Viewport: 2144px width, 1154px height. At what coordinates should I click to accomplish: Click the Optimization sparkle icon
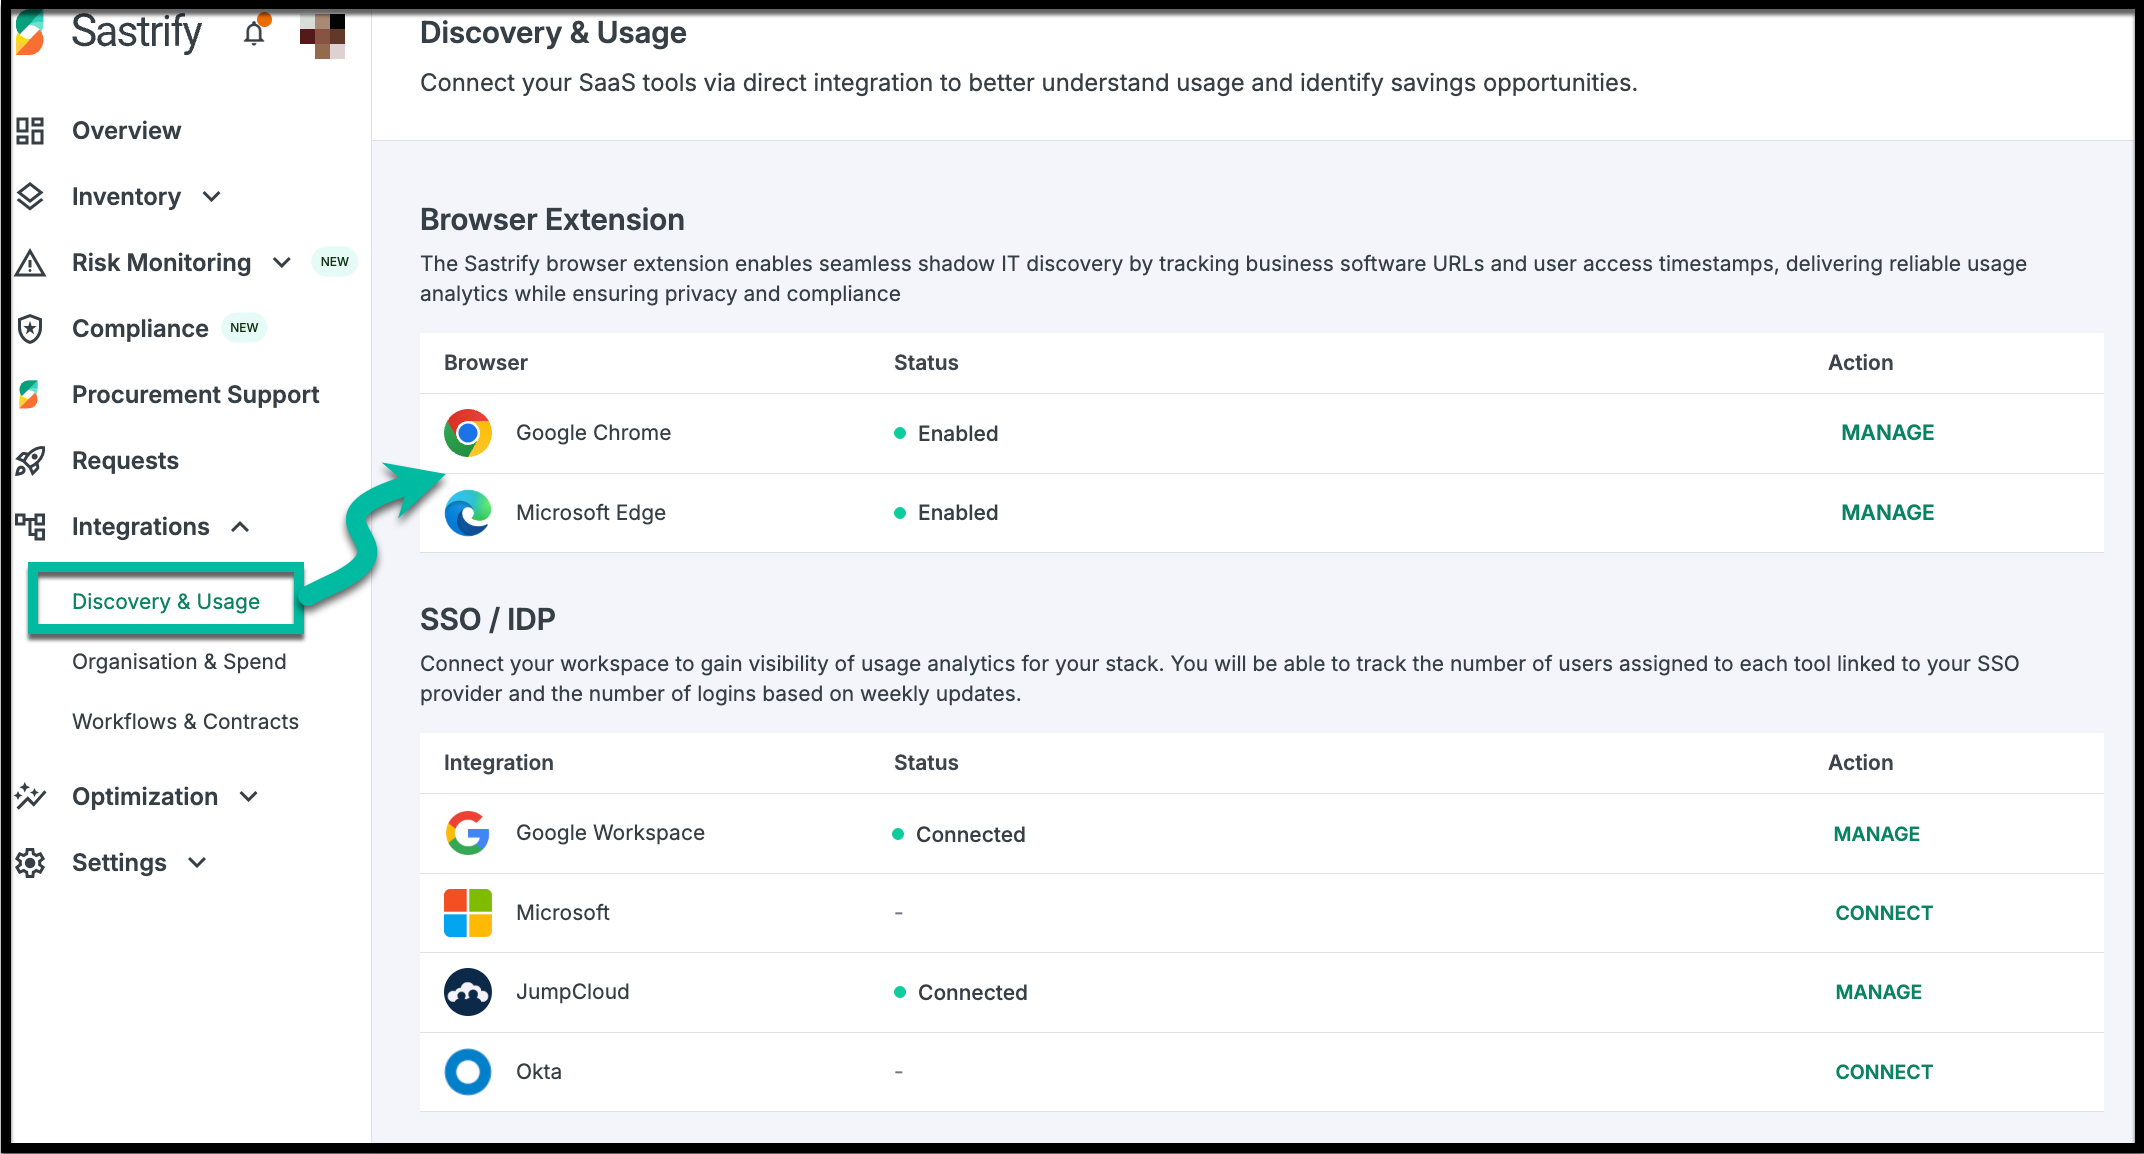[30, 797]
